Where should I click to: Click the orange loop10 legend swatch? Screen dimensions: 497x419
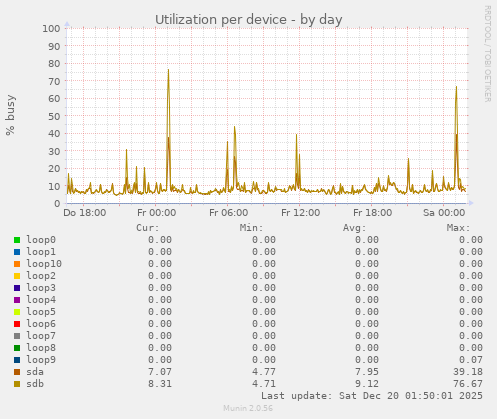tap(17, 264)
